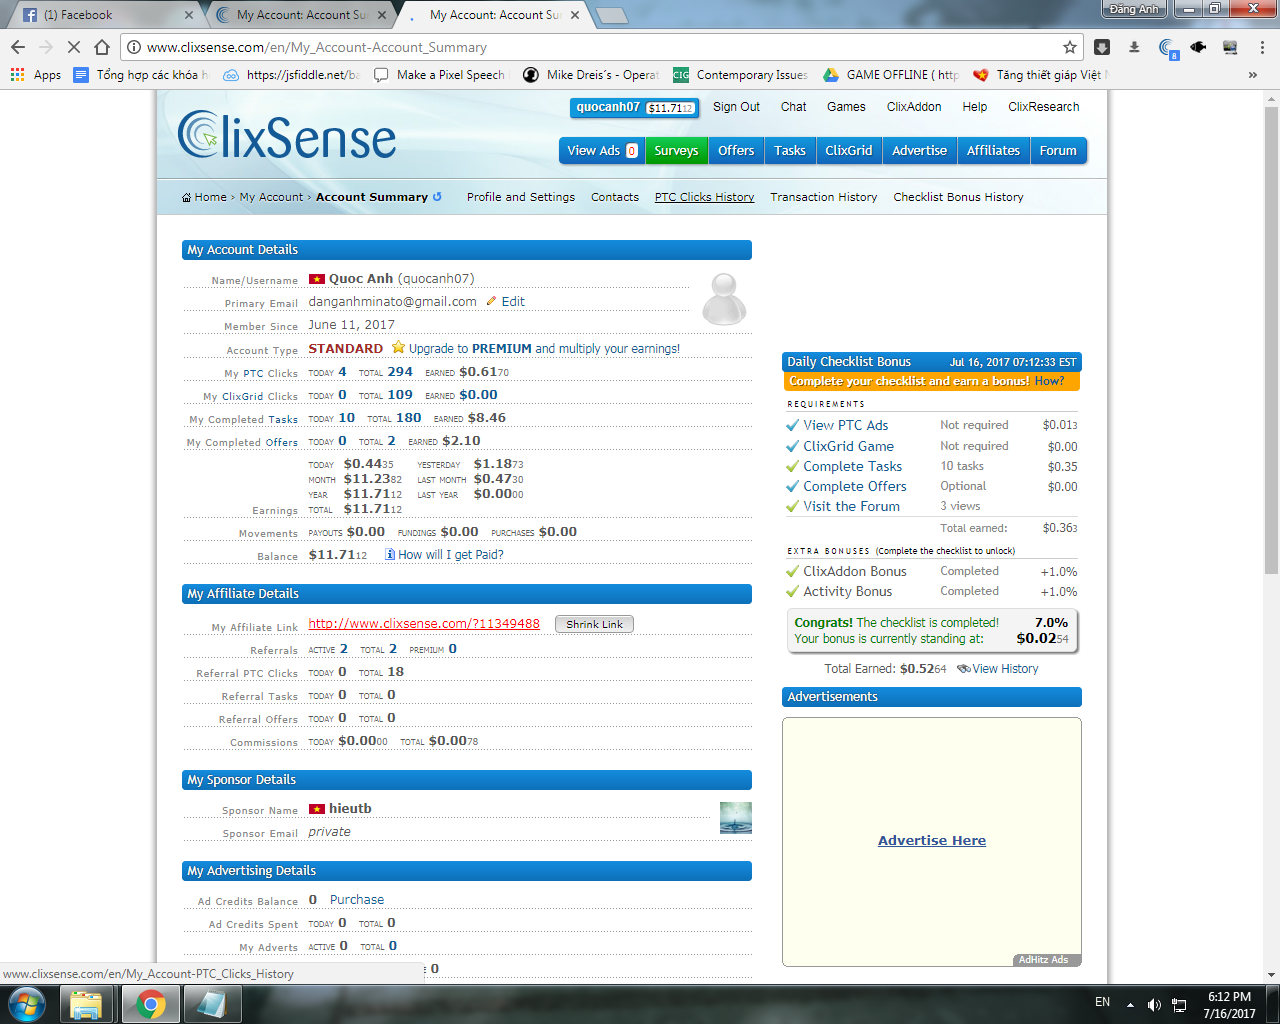
Task: Go to the Affiliates tab
Action: click(993, 151)
